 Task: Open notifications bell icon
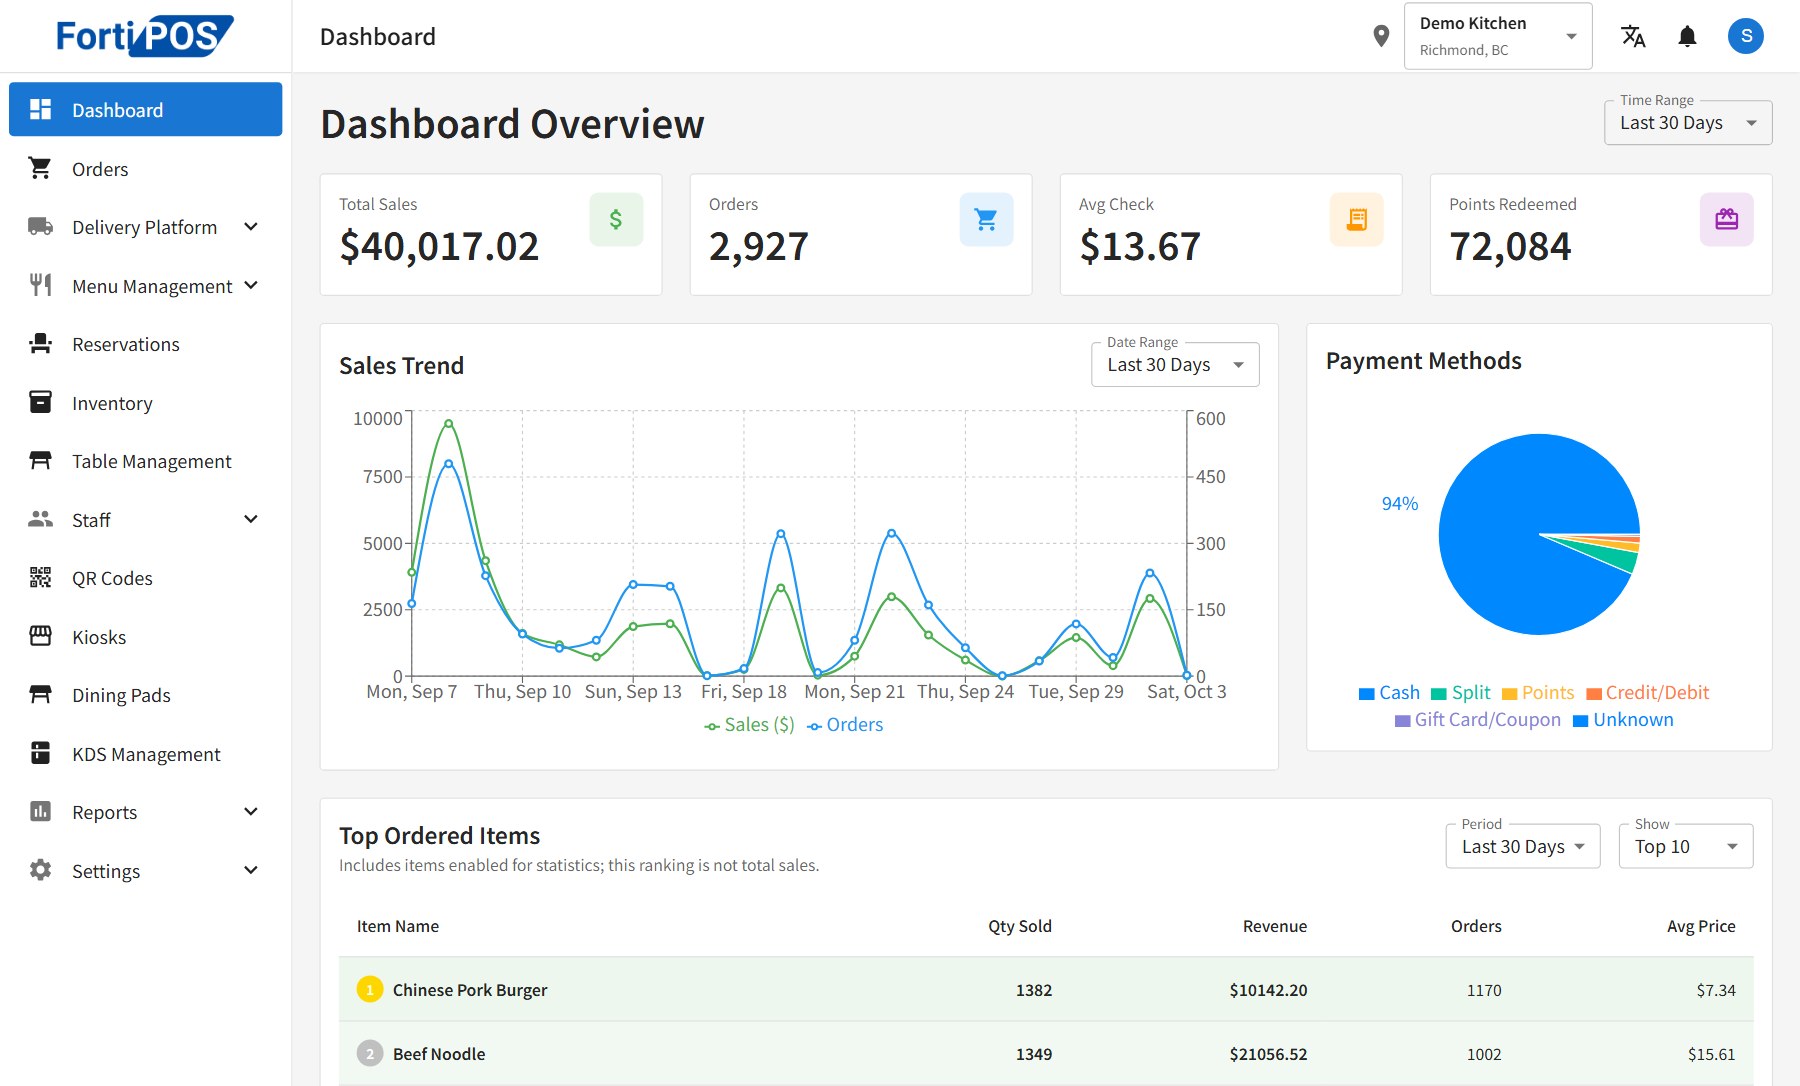[1687, 36]
